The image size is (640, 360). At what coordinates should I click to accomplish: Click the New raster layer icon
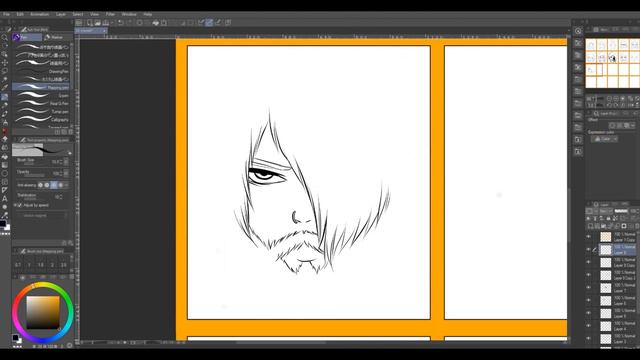pyautogui.click(x=590, y=226)
